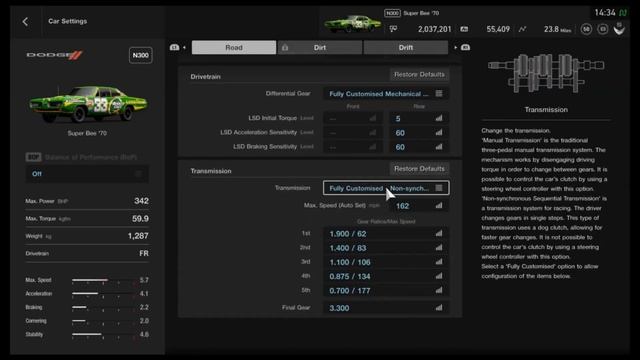Edit Final Gear value 3.300
640x360 pixels.
click(386, 308)
